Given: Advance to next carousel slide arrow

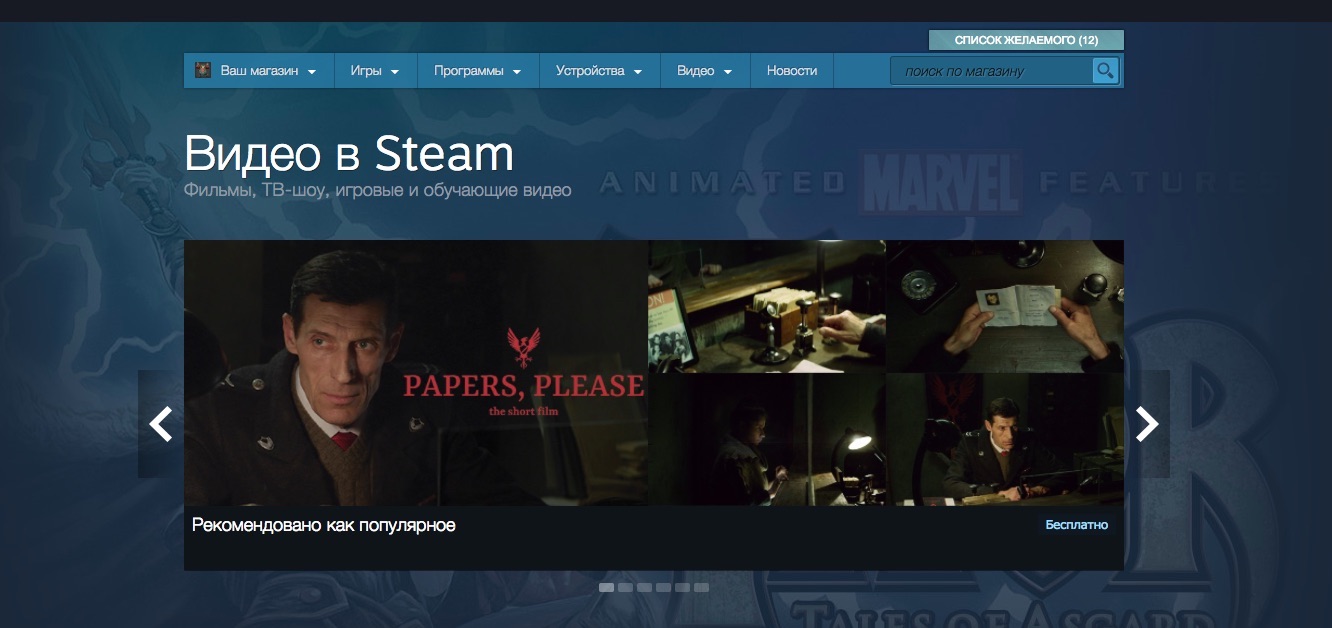Looking at the screenshot, I should tap(1147, 424).
